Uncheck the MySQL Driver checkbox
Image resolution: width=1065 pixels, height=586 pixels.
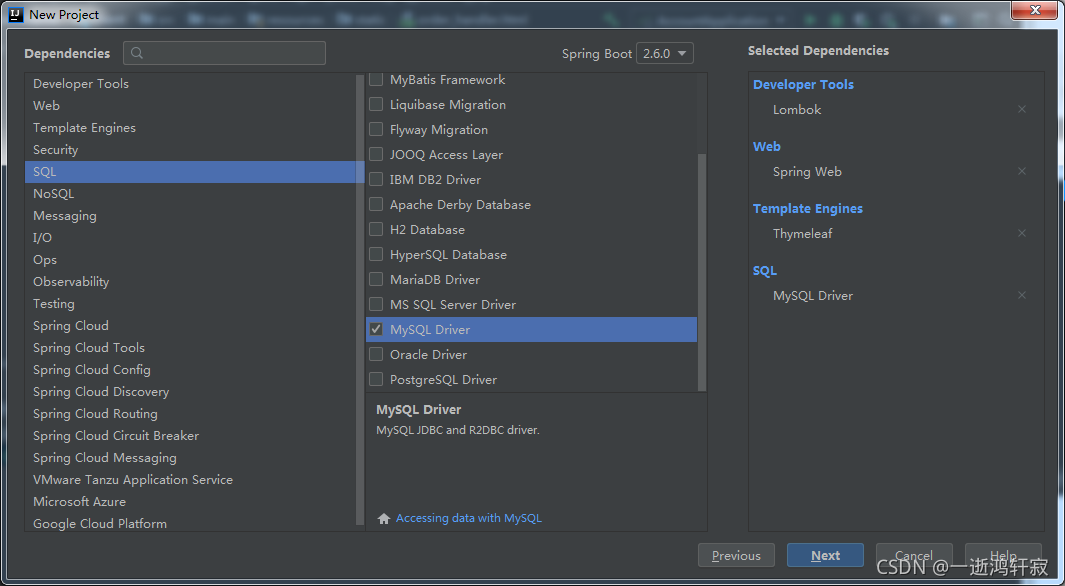coord(376,329)
